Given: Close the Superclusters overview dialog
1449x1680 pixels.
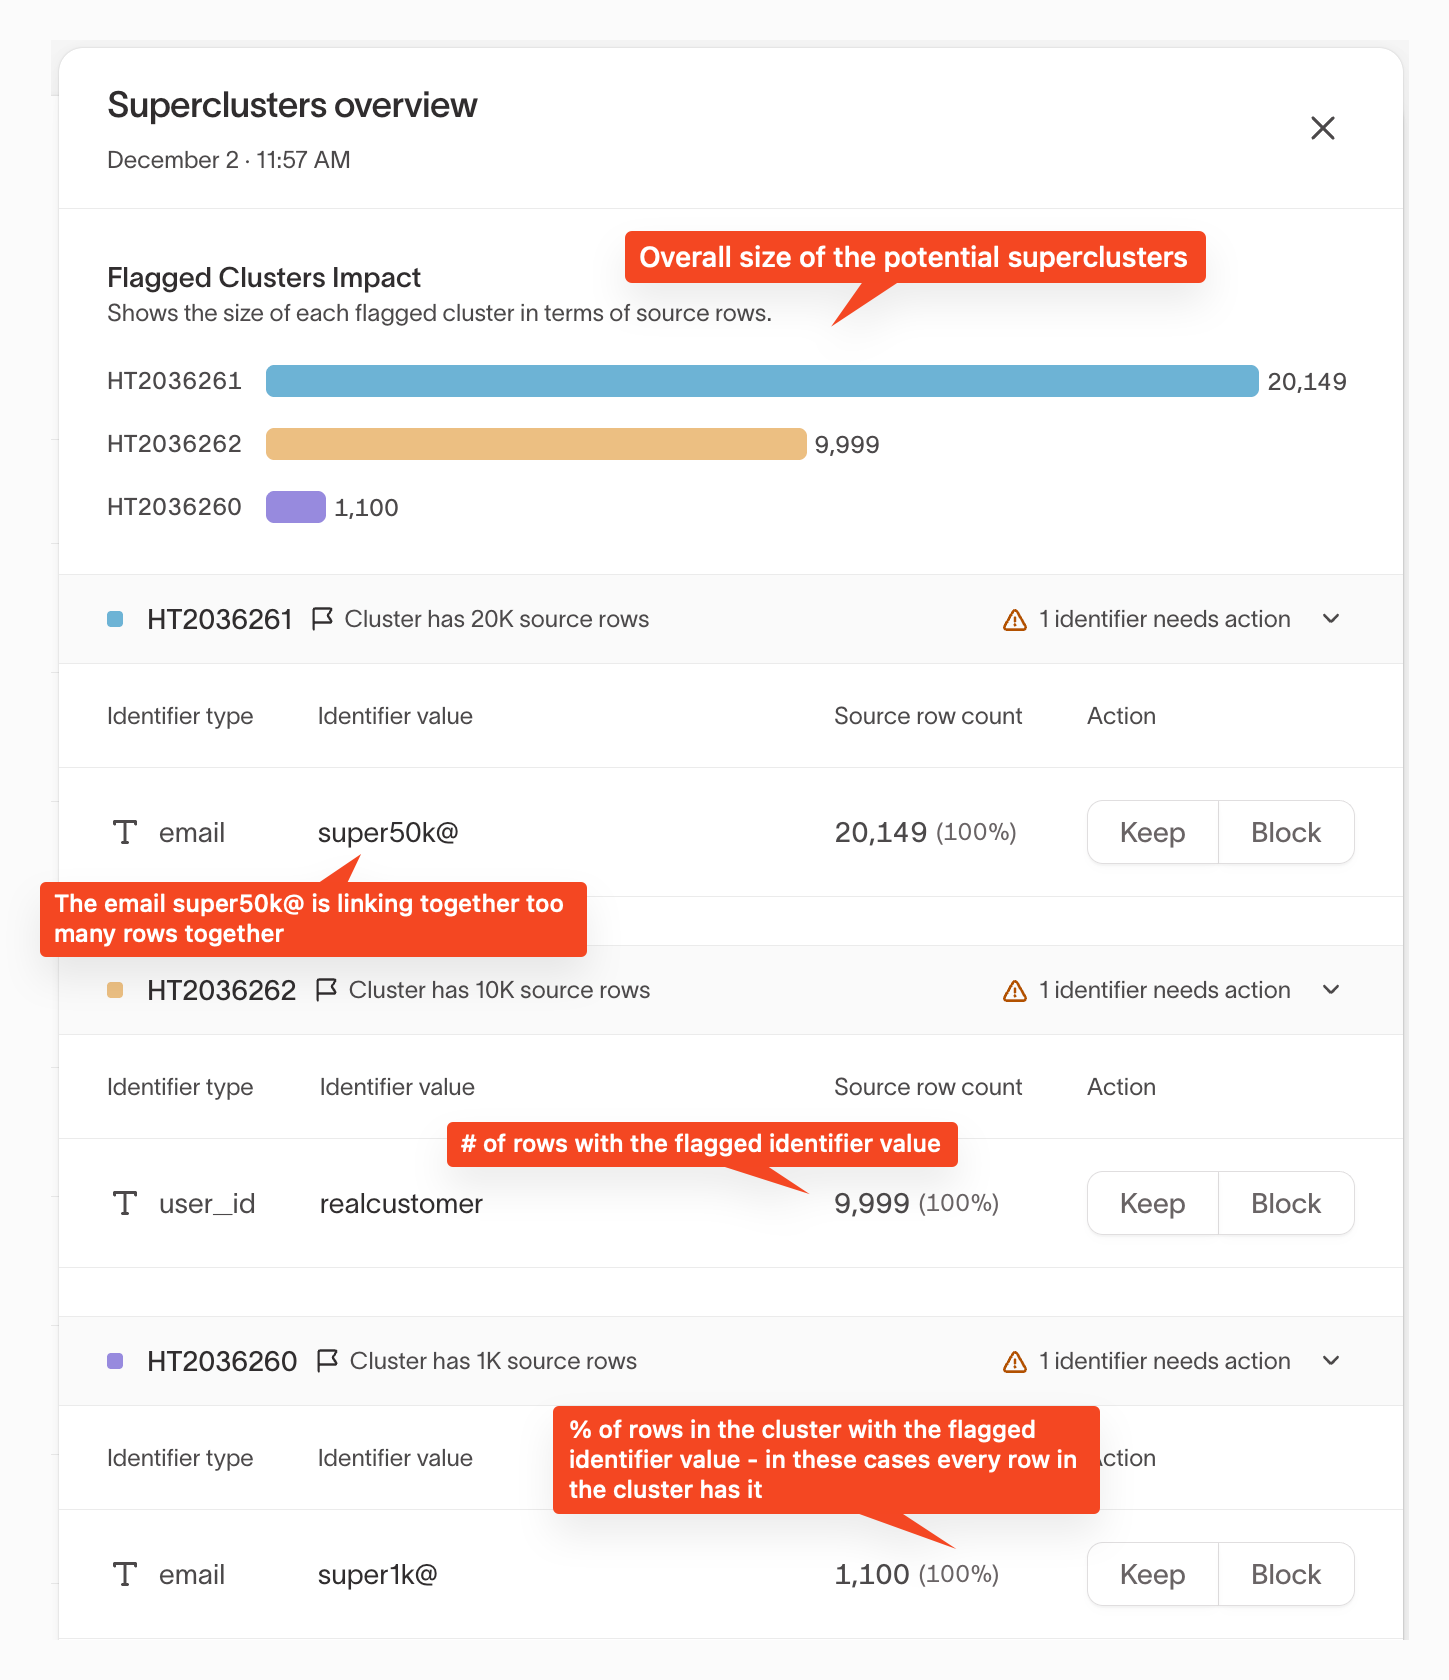Looking at the screenshot, I should point(1322,128).
